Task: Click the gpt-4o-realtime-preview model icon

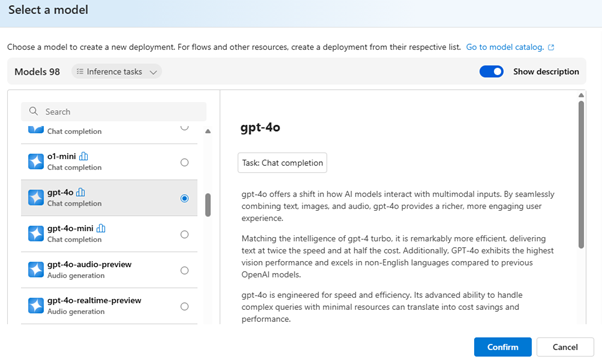Action: tap(36, 306)
